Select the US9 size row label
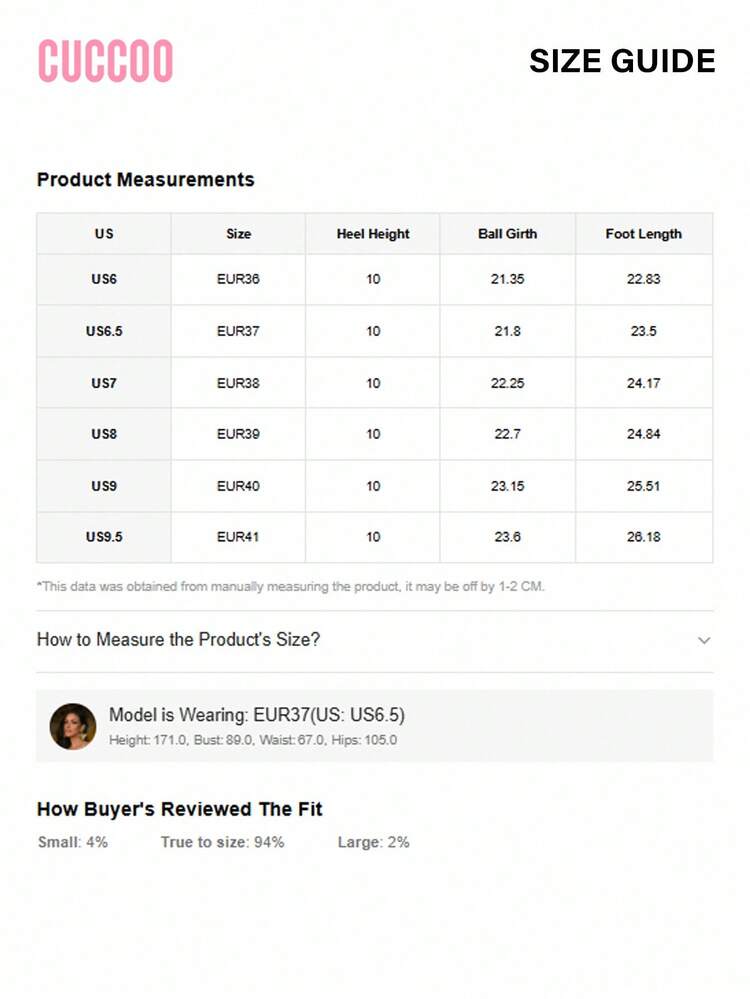Viewport: 750px width, 999px height. point(104,486)
